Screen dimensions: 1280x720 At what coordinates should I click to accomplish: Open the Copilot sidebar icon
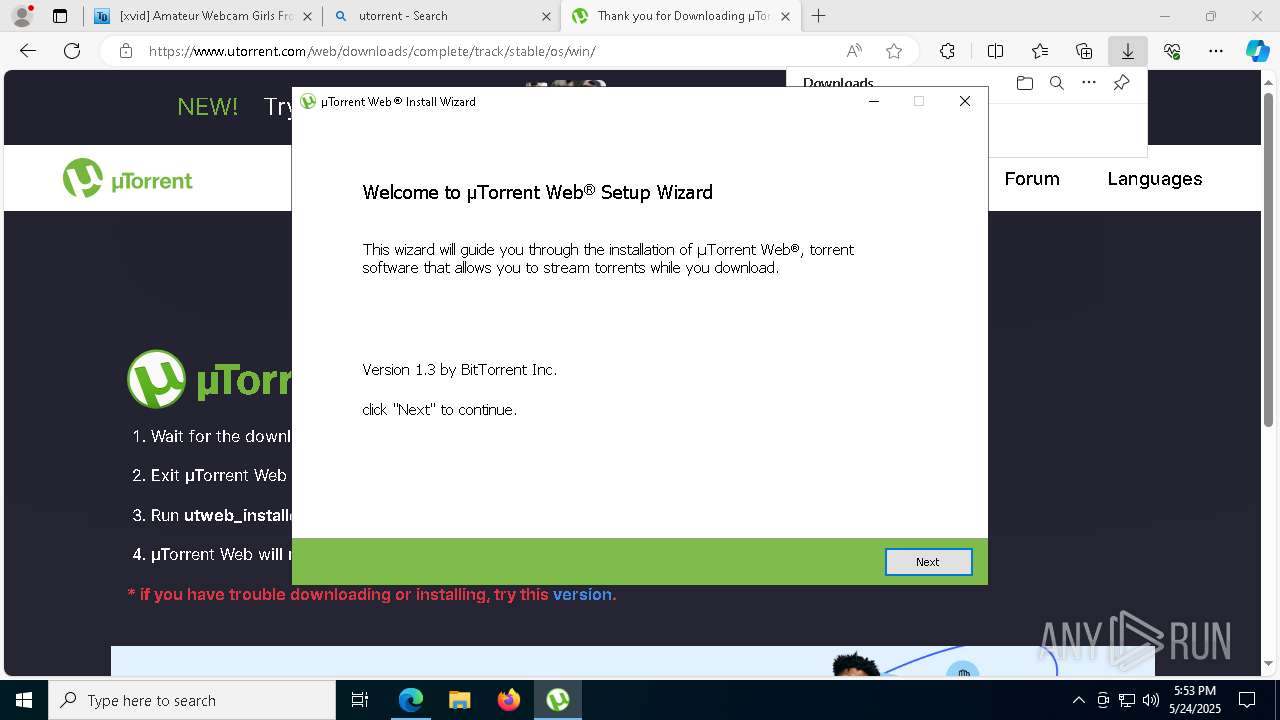[x=1258, y=51]
